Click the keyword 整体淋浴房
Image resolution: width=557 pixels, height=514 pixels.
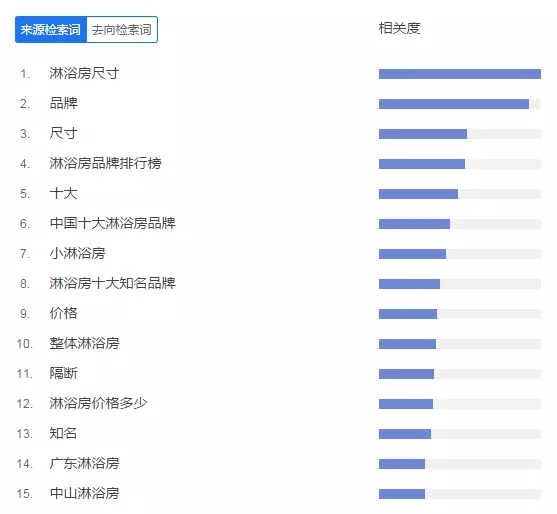click(84, 343)
